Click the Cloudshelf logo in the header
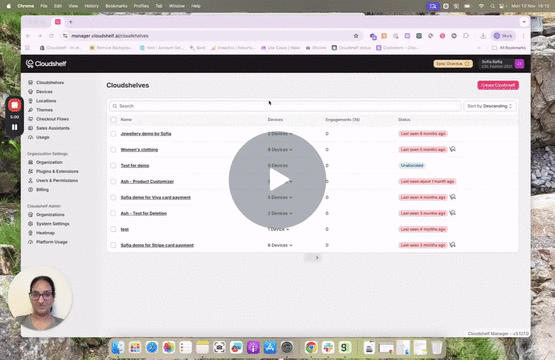This screenshot has height=360, width=555. pyautogui.click(x=46, y=64)
